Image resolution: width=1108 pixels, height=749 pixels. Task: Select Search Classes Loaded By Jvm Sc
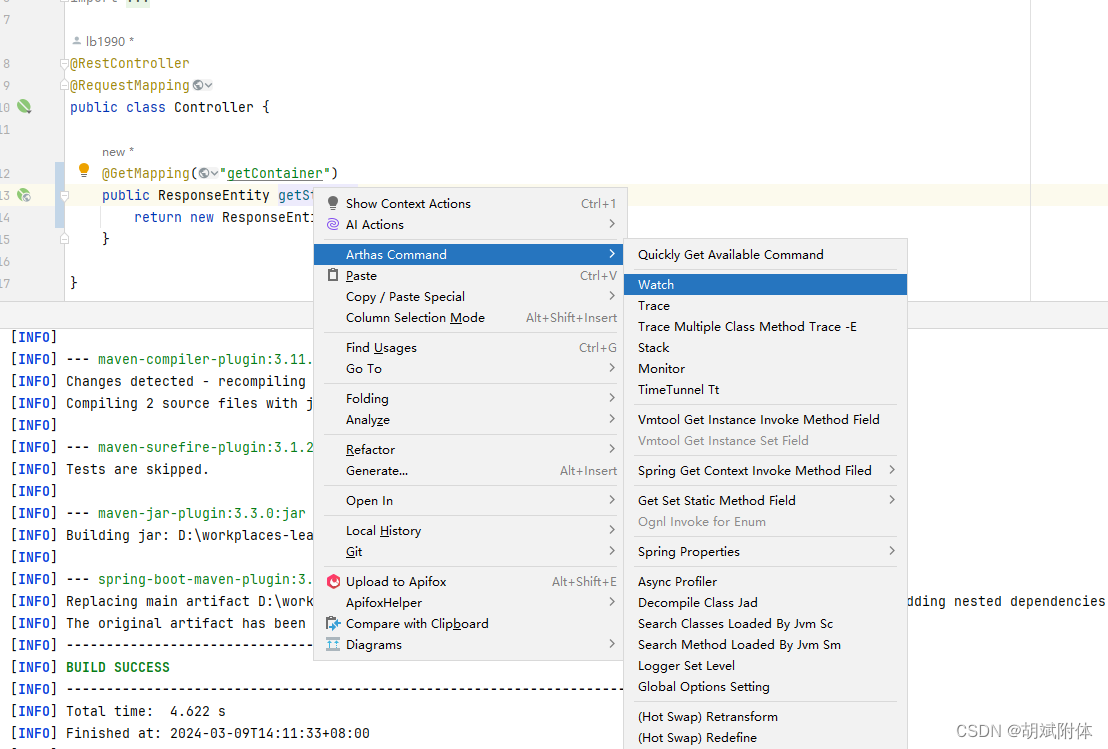765,624
